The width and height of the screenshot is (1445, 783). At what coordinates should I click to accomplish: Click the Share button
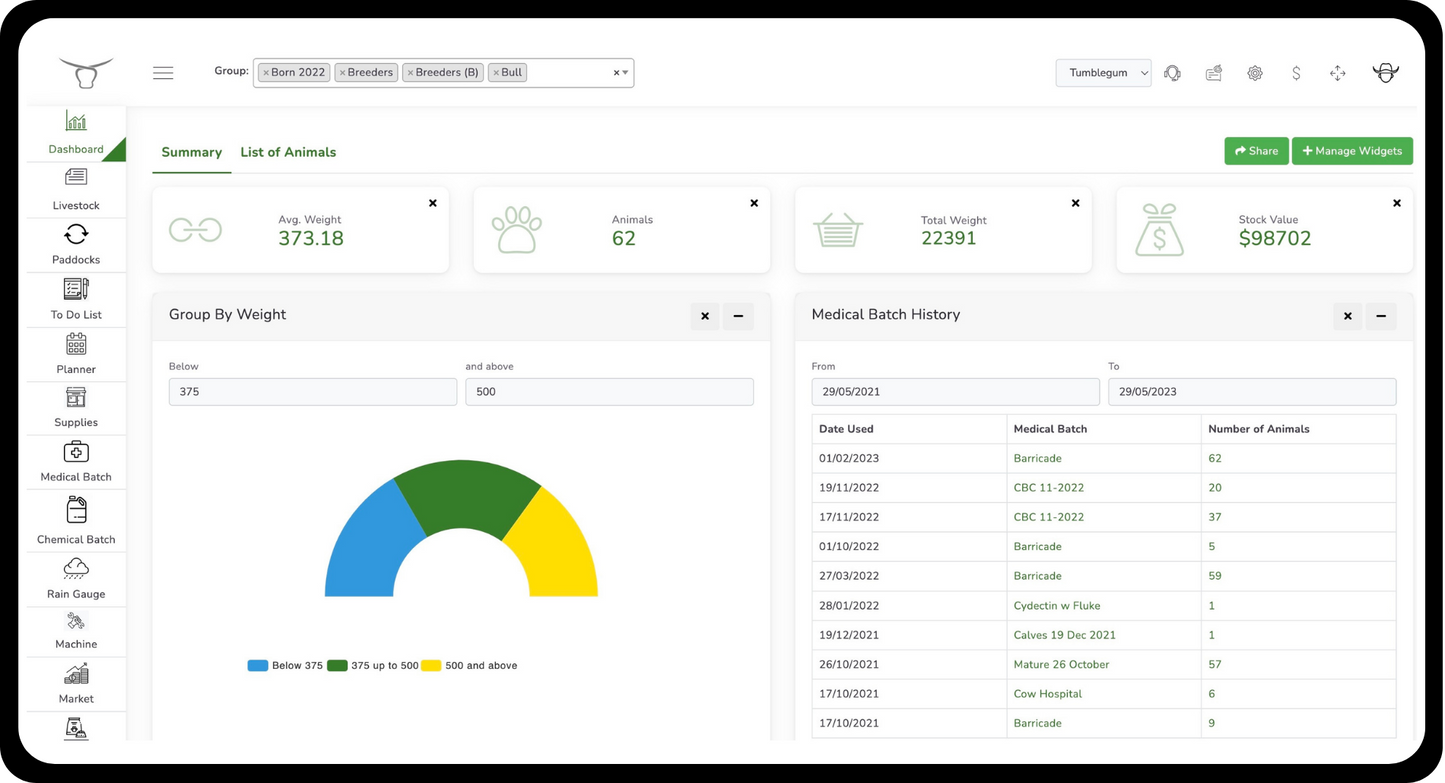(1256, 151)
